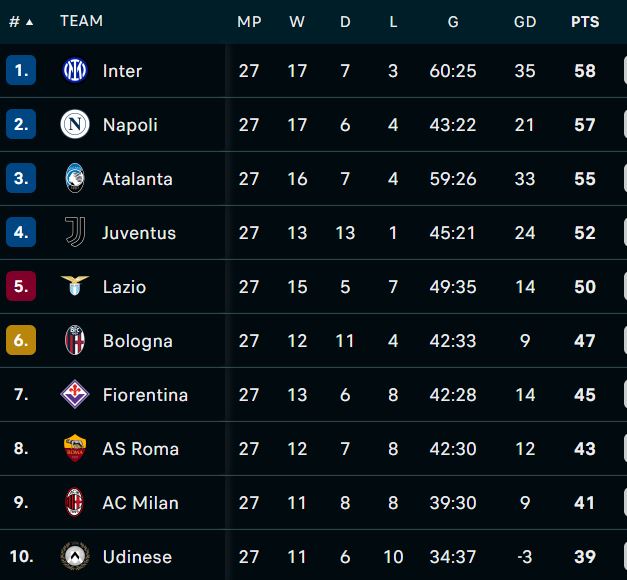Open the Fiorentina team link

click(x=145, y=395)
